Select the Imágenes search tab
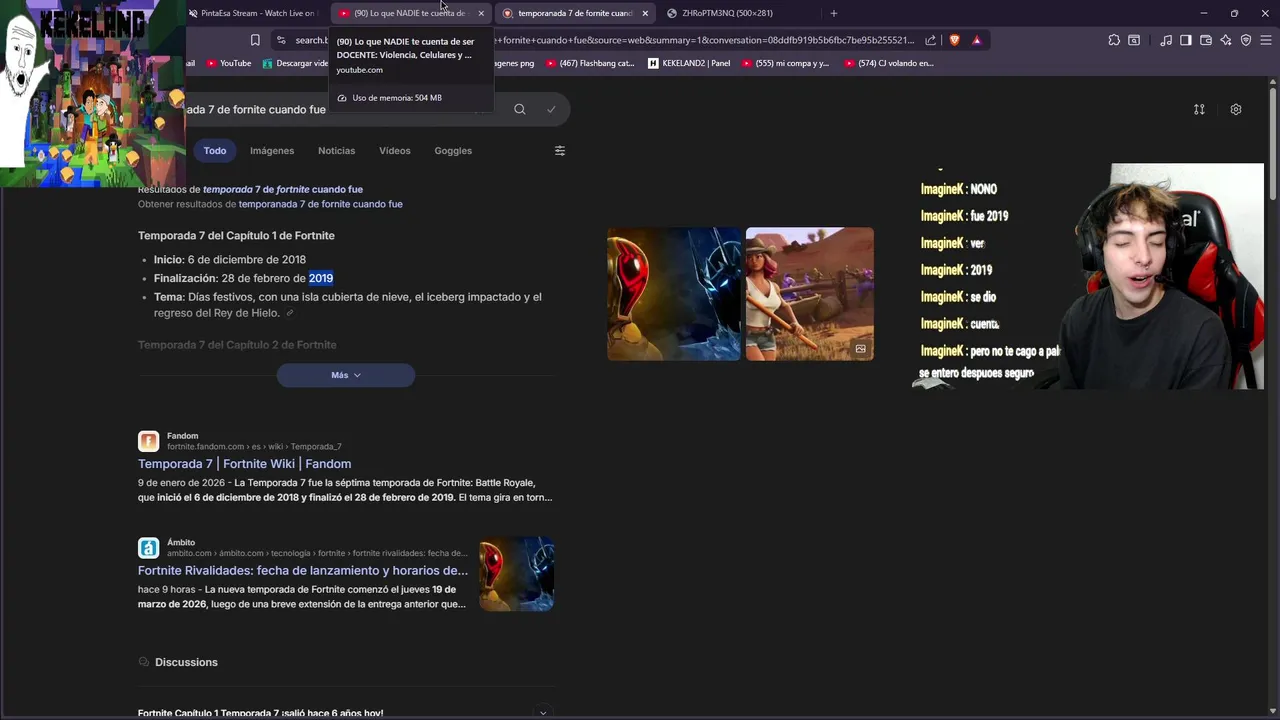 (x=272, y=151)
